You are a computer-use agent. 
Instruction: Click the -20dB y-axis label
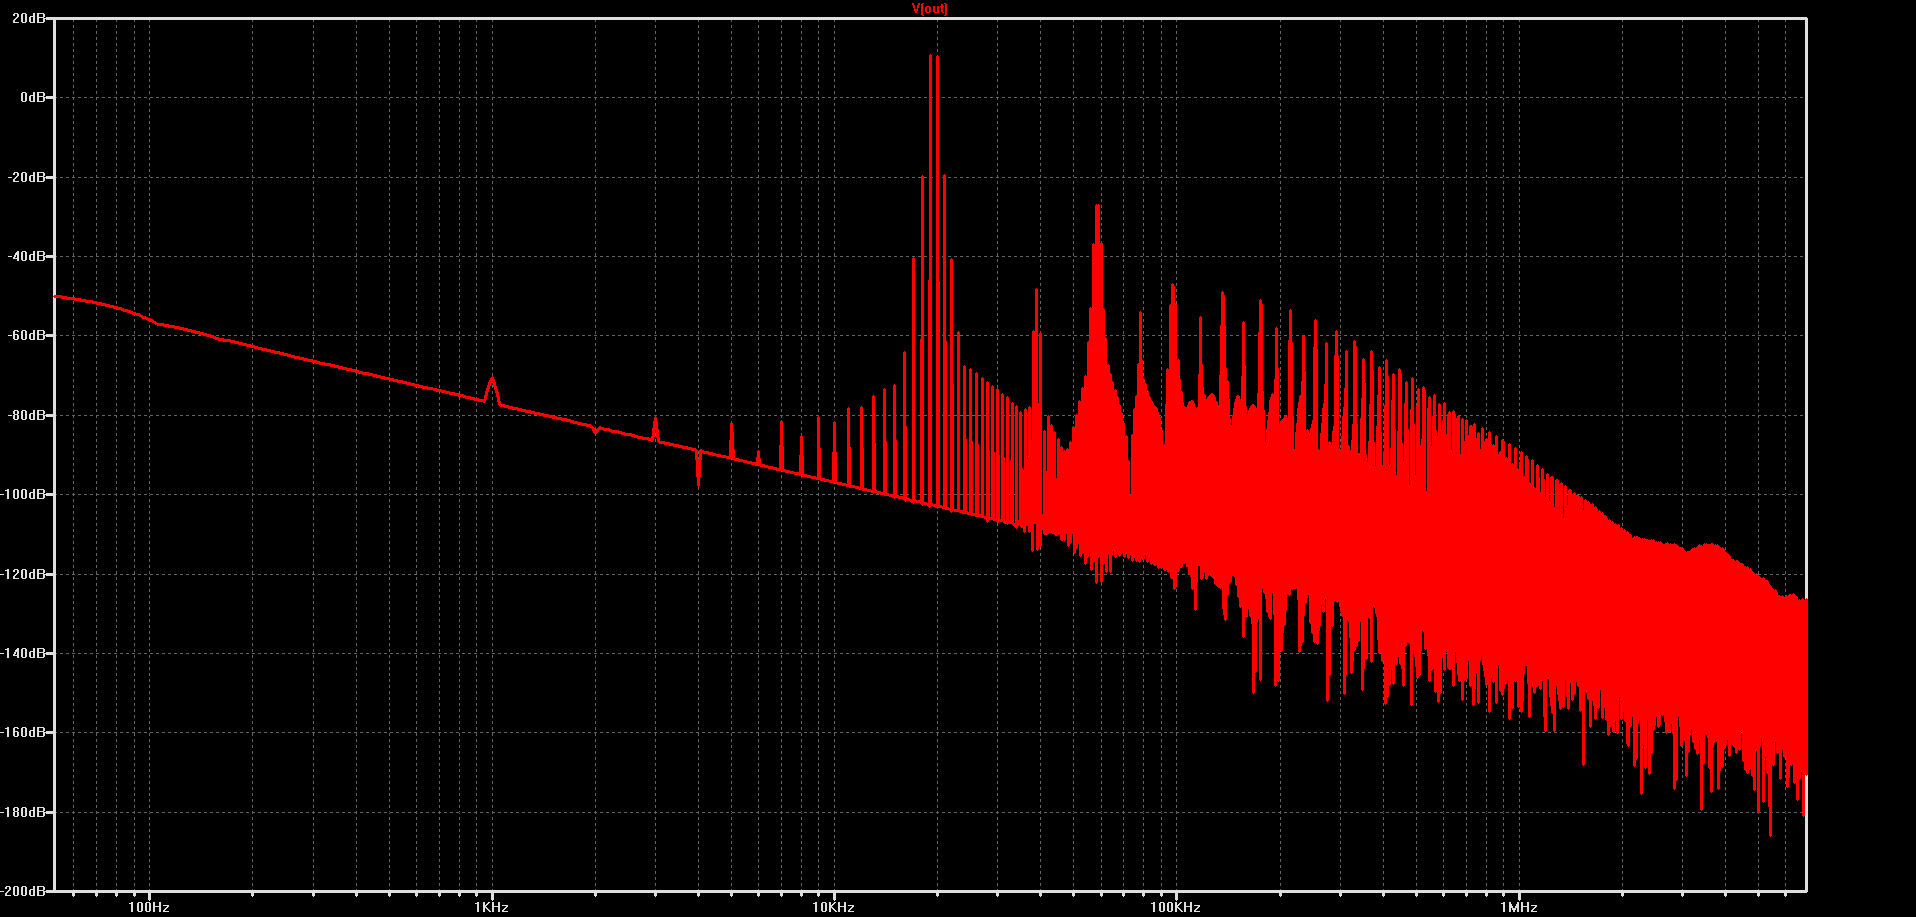click(x=27, y=177)
